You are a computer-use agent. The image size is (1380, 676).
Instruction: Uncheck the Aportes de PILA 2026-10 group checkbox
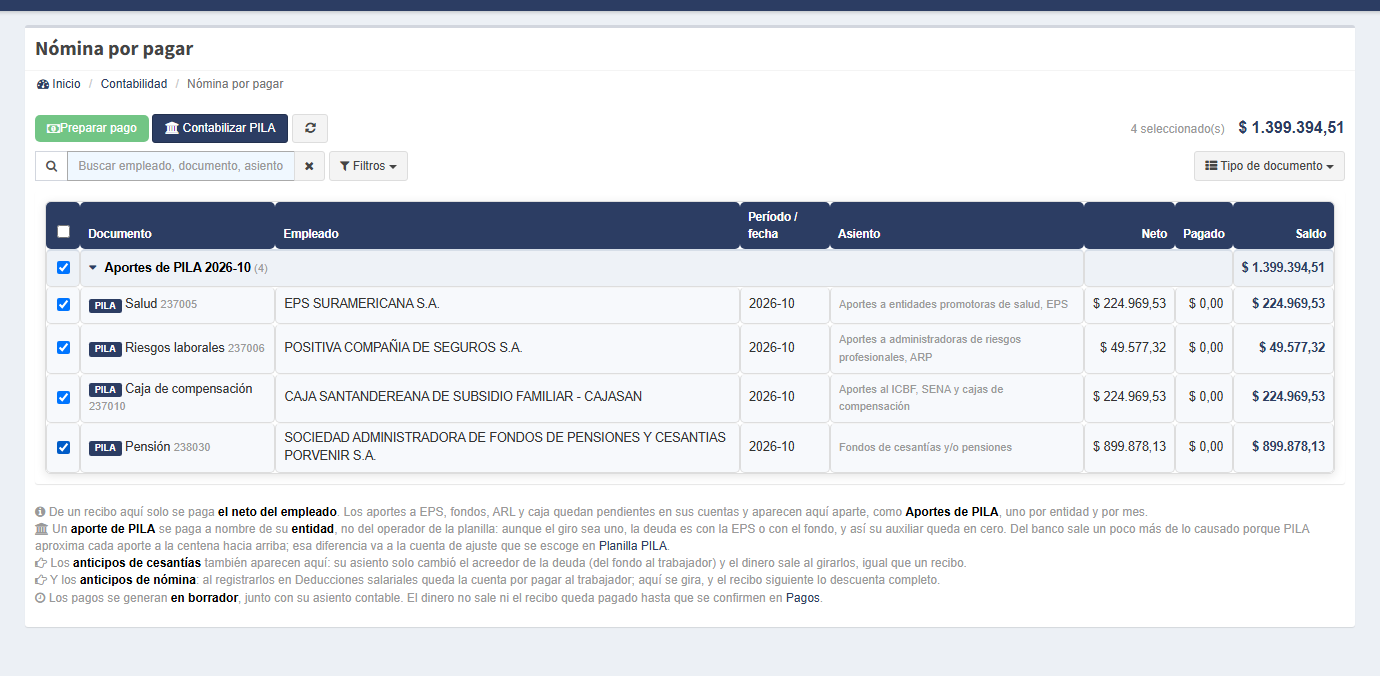pyautogui.click(x=64, y=268)
